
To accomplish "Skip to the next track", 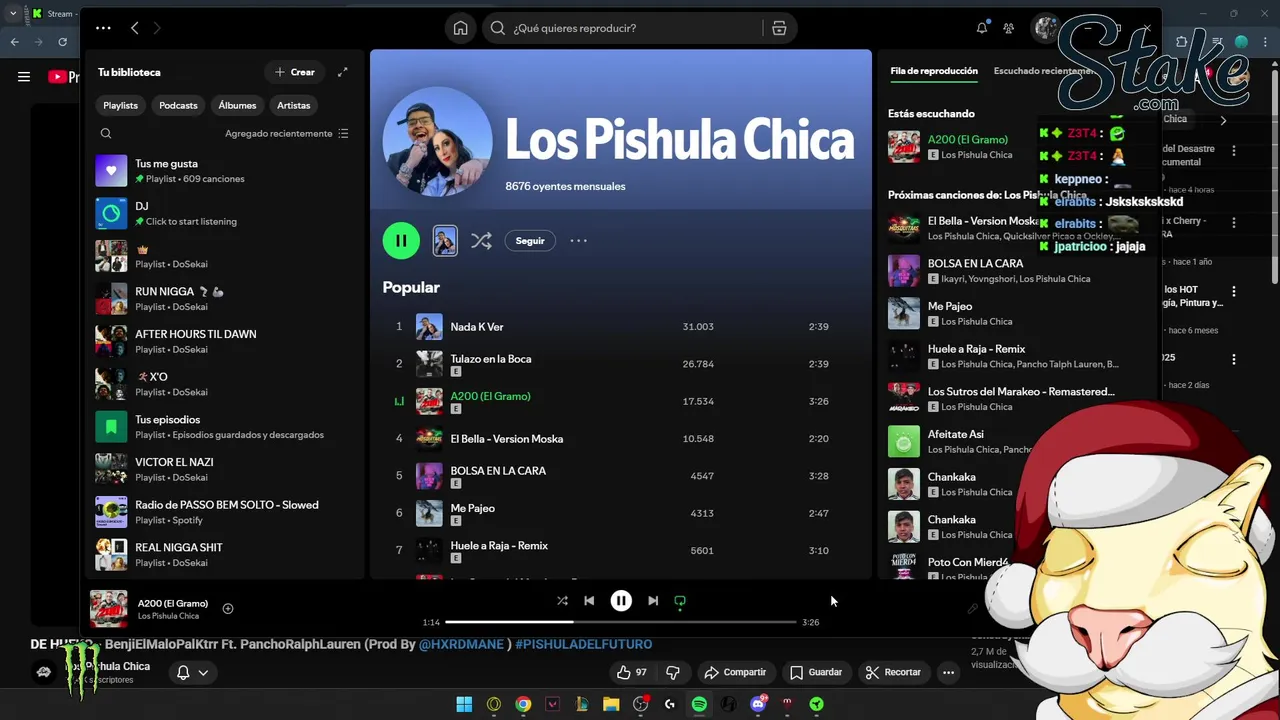I will pyautogui.click(x=653, y=601).
